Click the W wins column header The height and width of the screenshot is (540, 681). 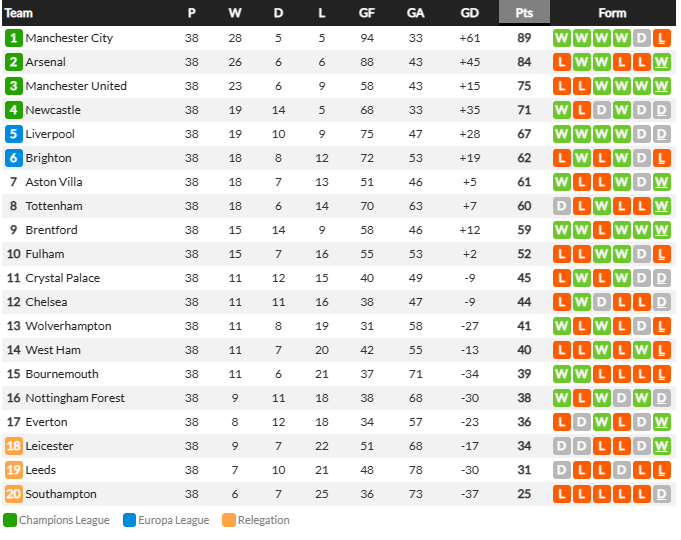click(235, 13)
